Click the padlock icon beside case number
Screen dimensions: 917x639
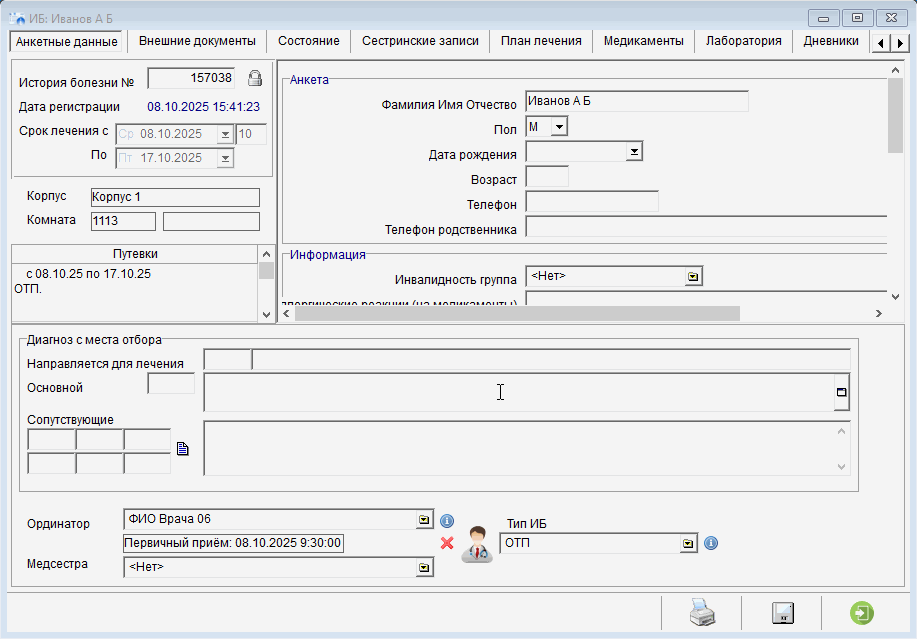254,78
